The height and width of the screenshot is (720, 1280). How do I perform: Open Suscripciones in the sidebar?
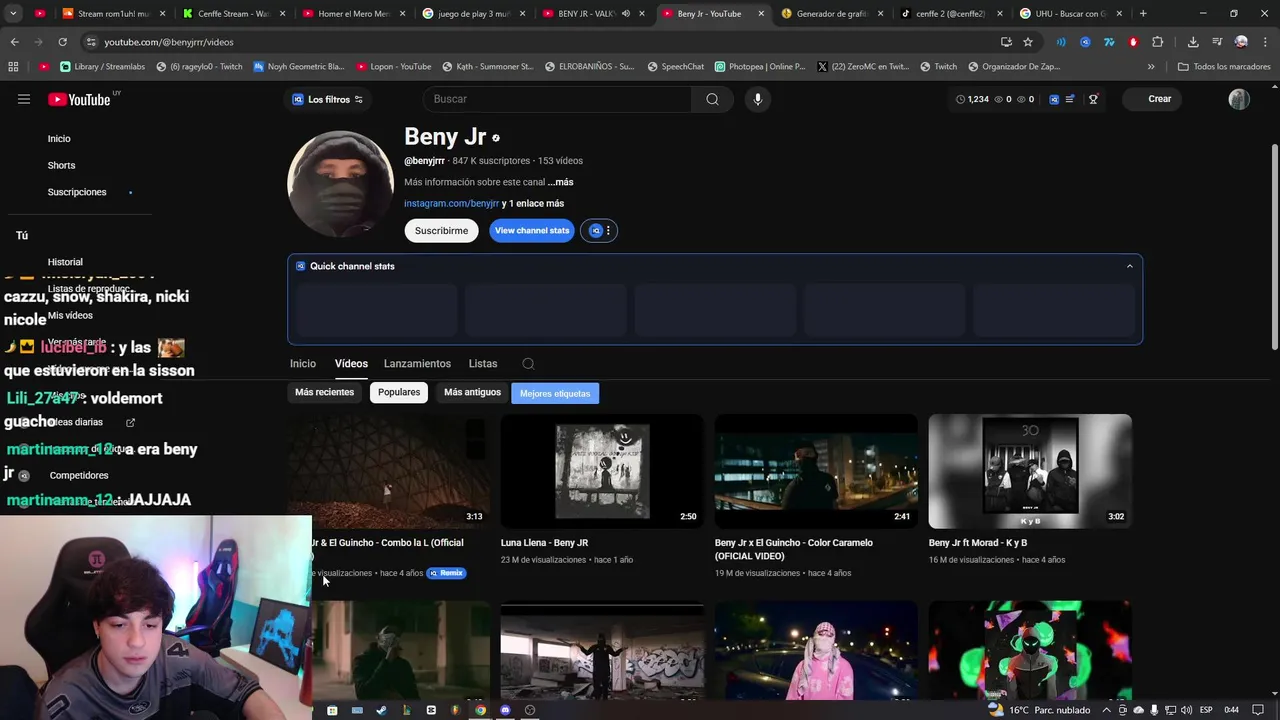pyautogui.click(x=77, y=192)
